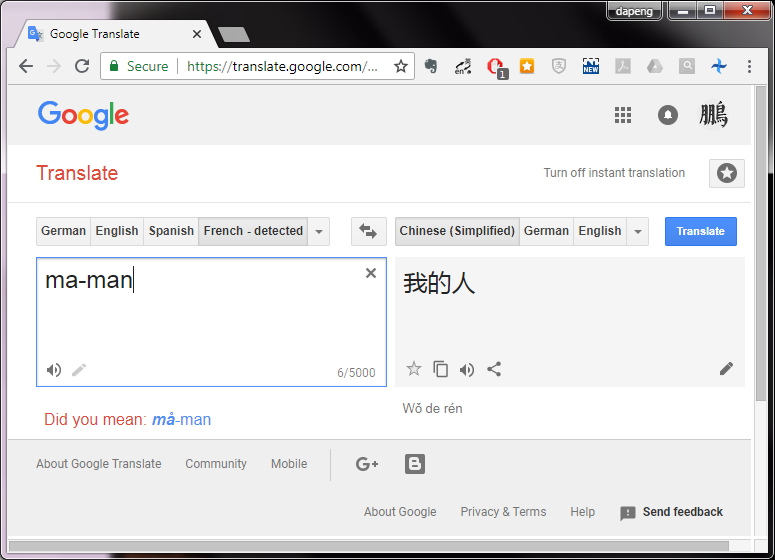Save translation with star icon
This screenshot has height=560, width=775.
click(414, 369)
